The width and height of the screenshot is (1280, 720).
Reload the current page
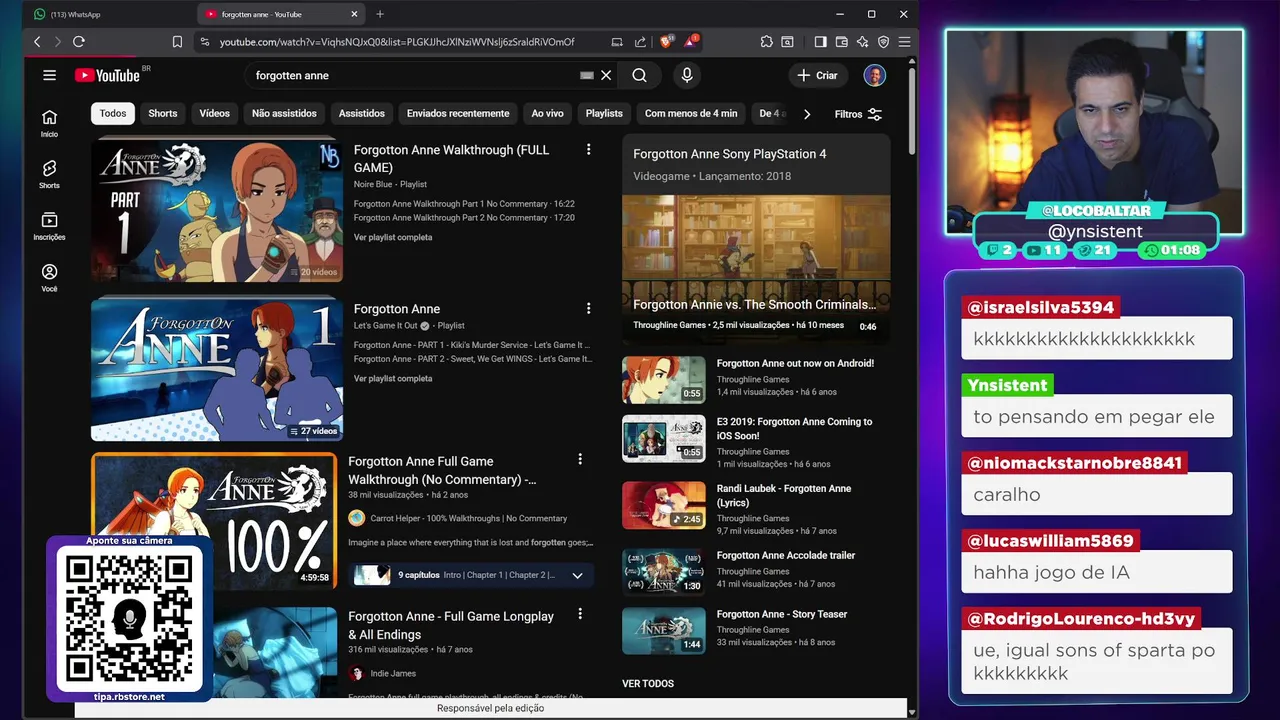click(x=79, y=42)
